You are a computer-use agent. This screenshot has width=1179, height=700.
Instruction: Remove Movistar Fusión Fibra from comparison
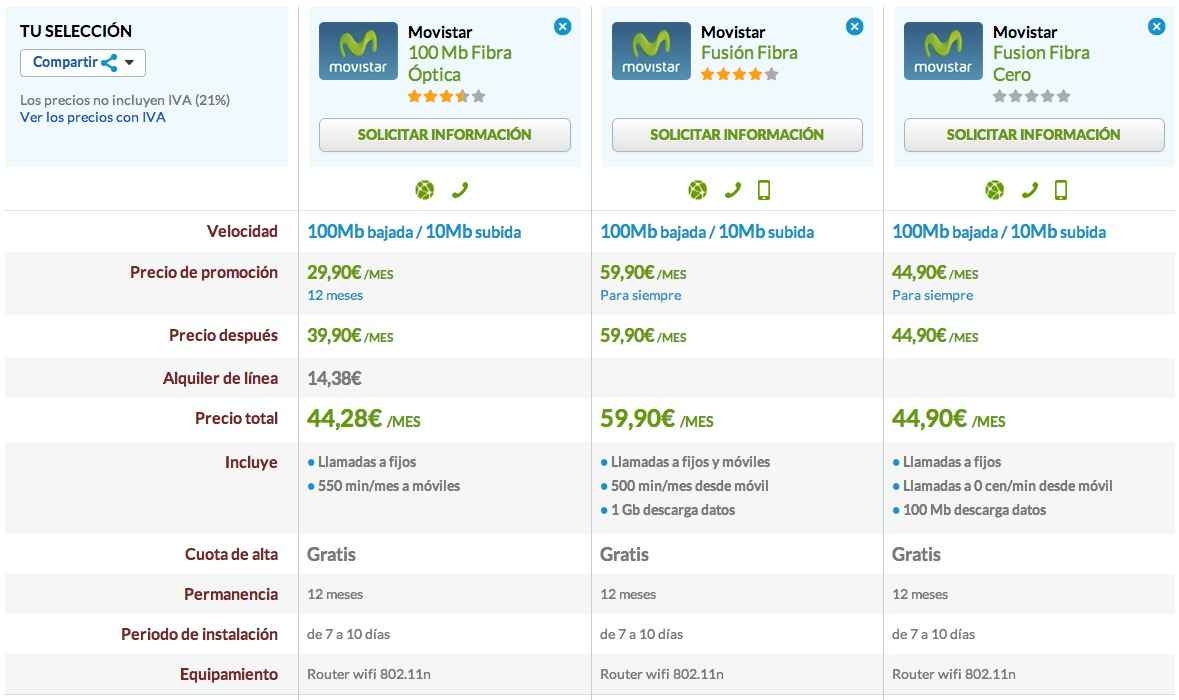pyautogui.click(x=854, y=27)
